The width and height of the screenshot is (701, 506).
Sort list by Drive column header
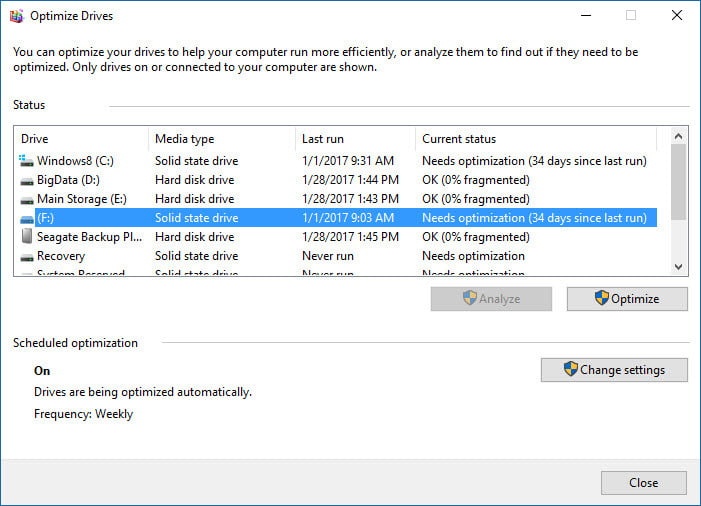[x=82, y=139]
